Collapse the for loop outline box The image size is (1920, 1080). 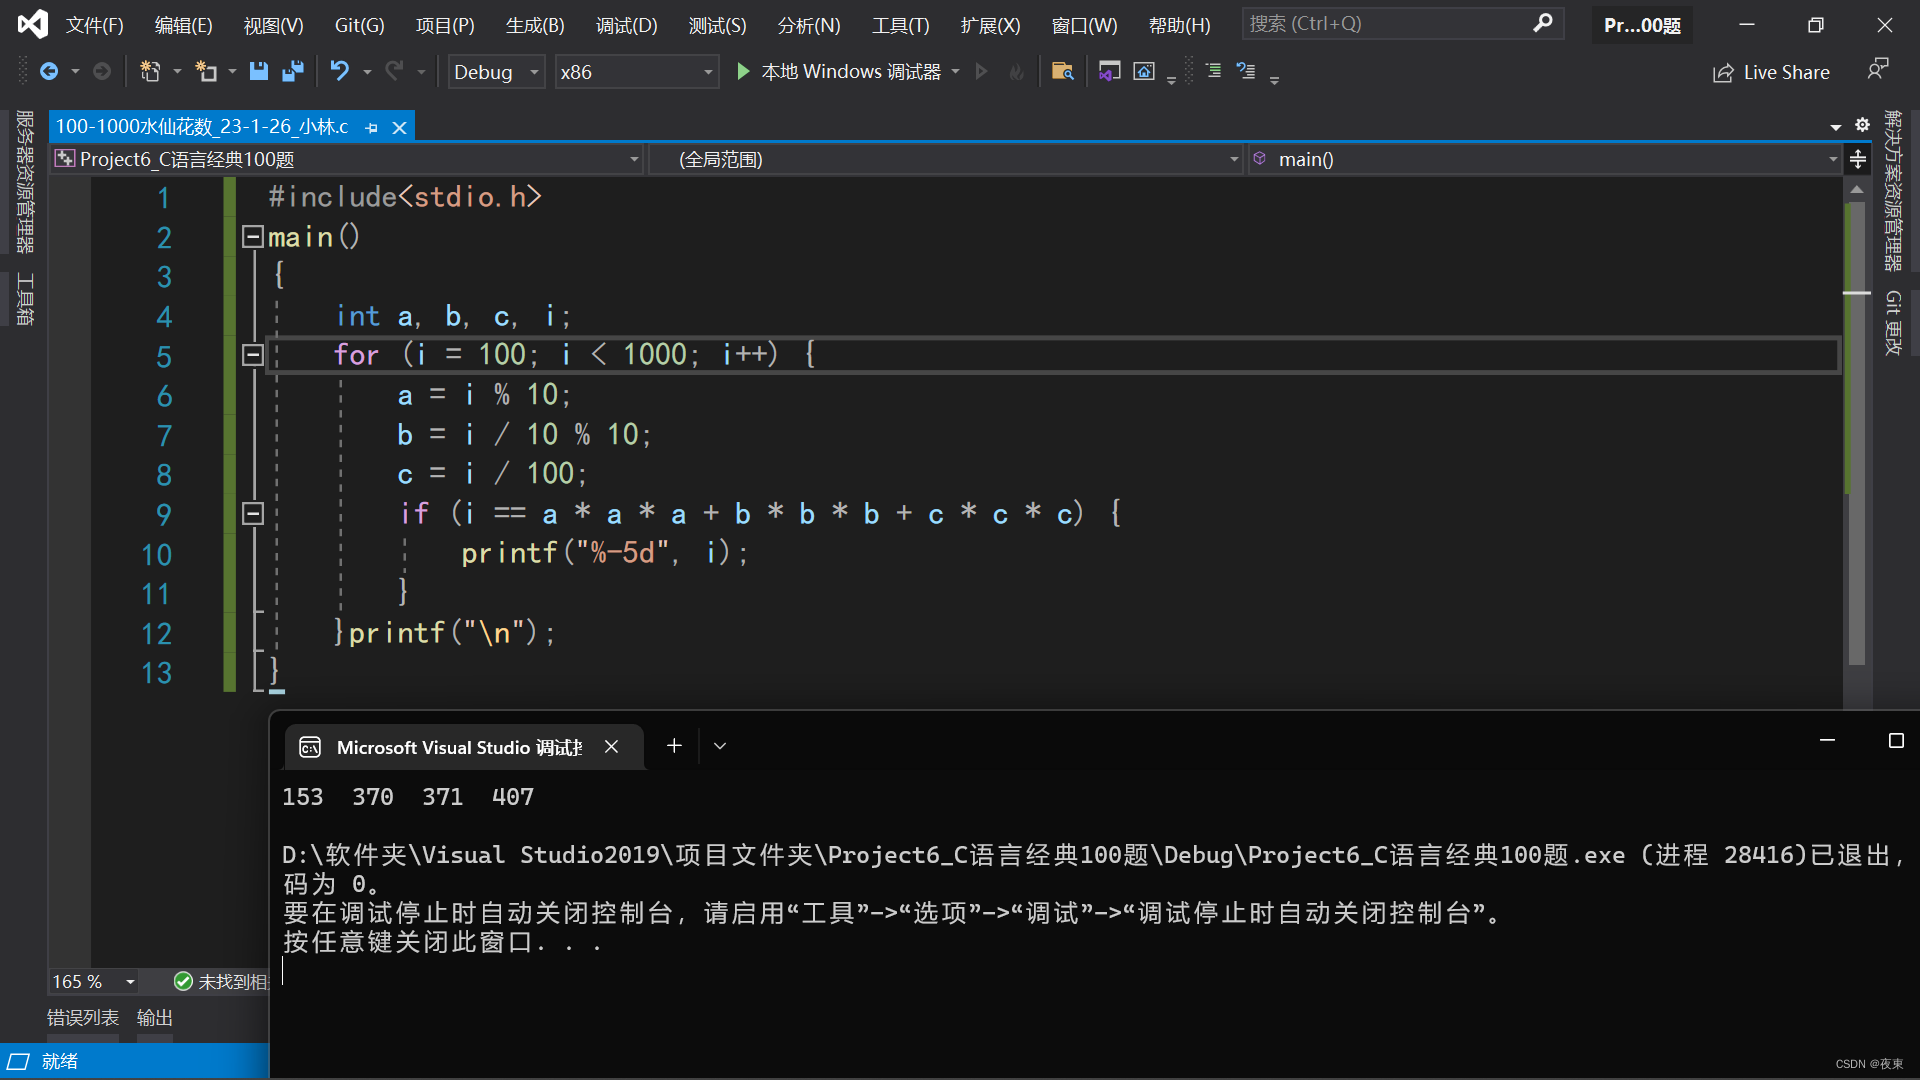(253, 355)
